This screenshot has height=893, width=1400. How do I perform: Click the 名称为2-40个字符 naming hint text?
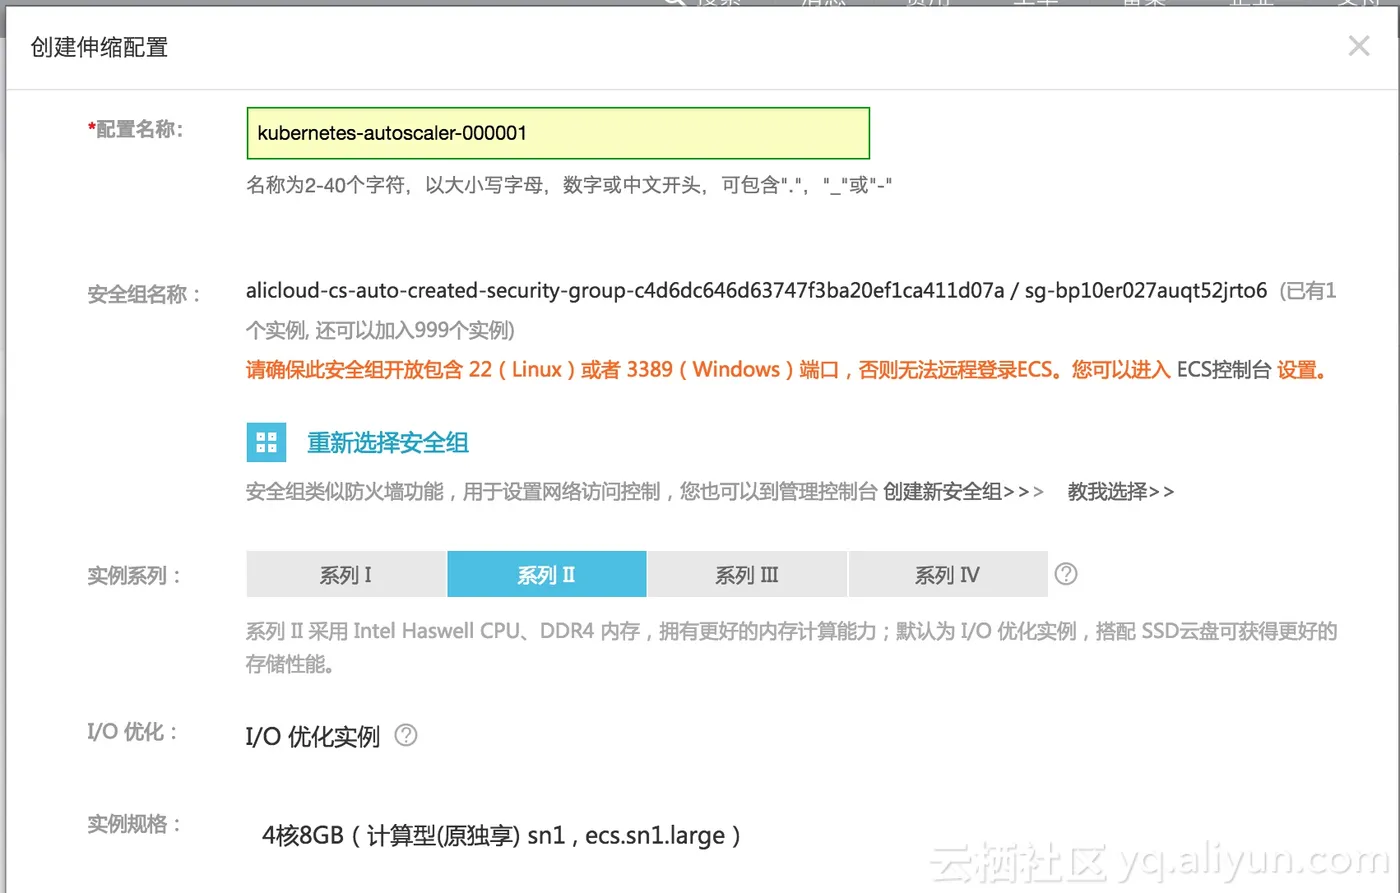pos(569,186)
